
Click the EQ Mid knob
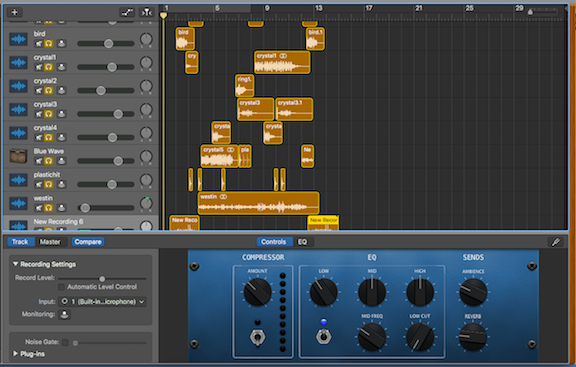point(372,292)
